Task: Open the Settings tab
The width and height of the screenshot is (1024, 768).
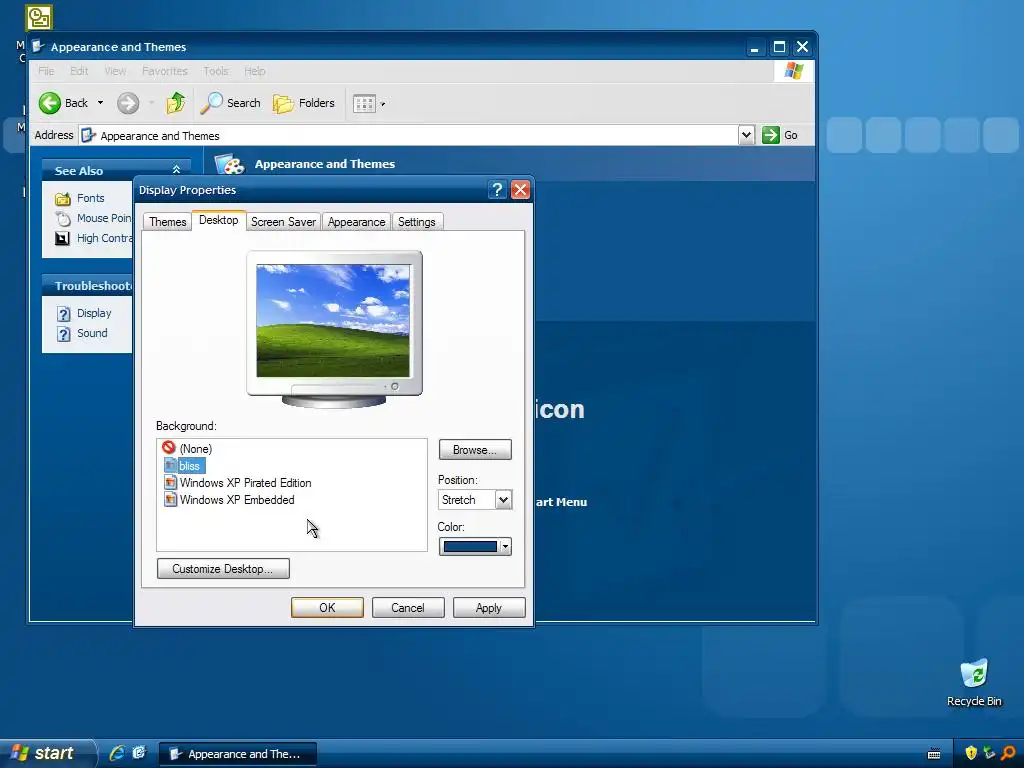Action: point(417,222)
